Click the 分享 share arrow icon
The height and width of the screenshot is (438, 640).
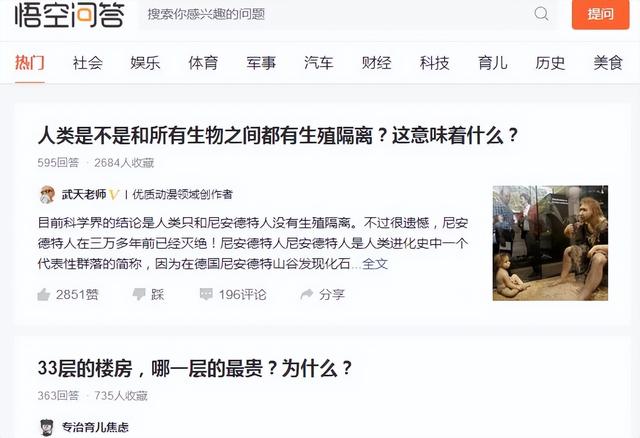click(x=307, y=294)
